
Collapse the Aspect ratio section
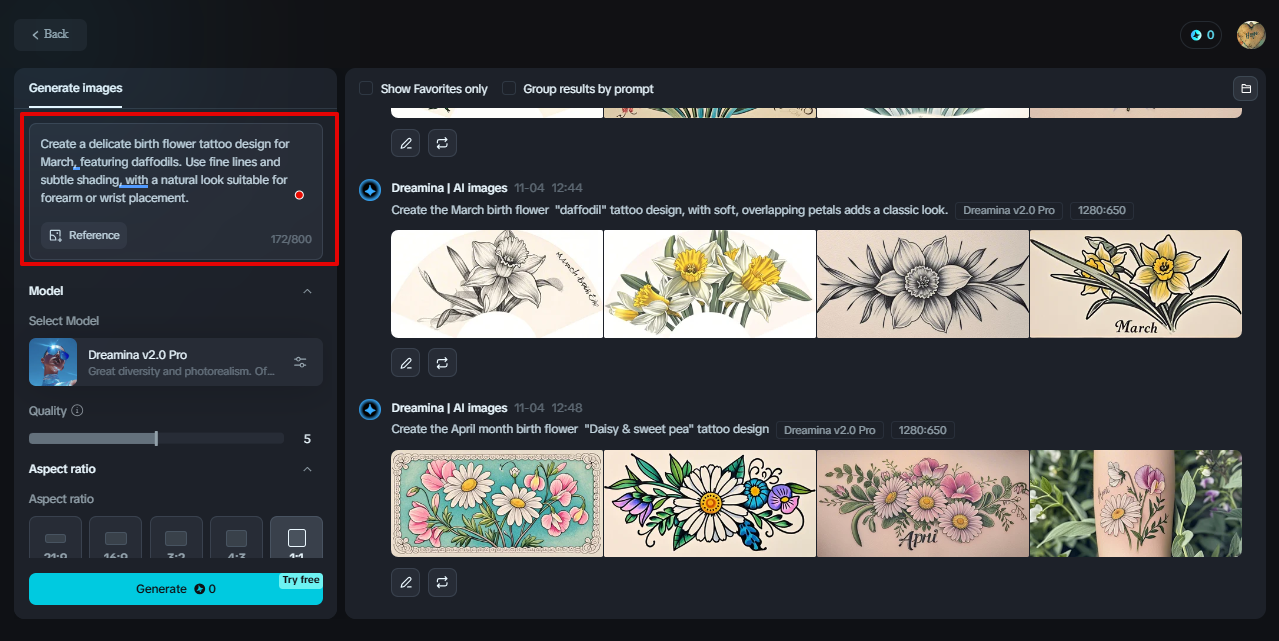point(307,469)
